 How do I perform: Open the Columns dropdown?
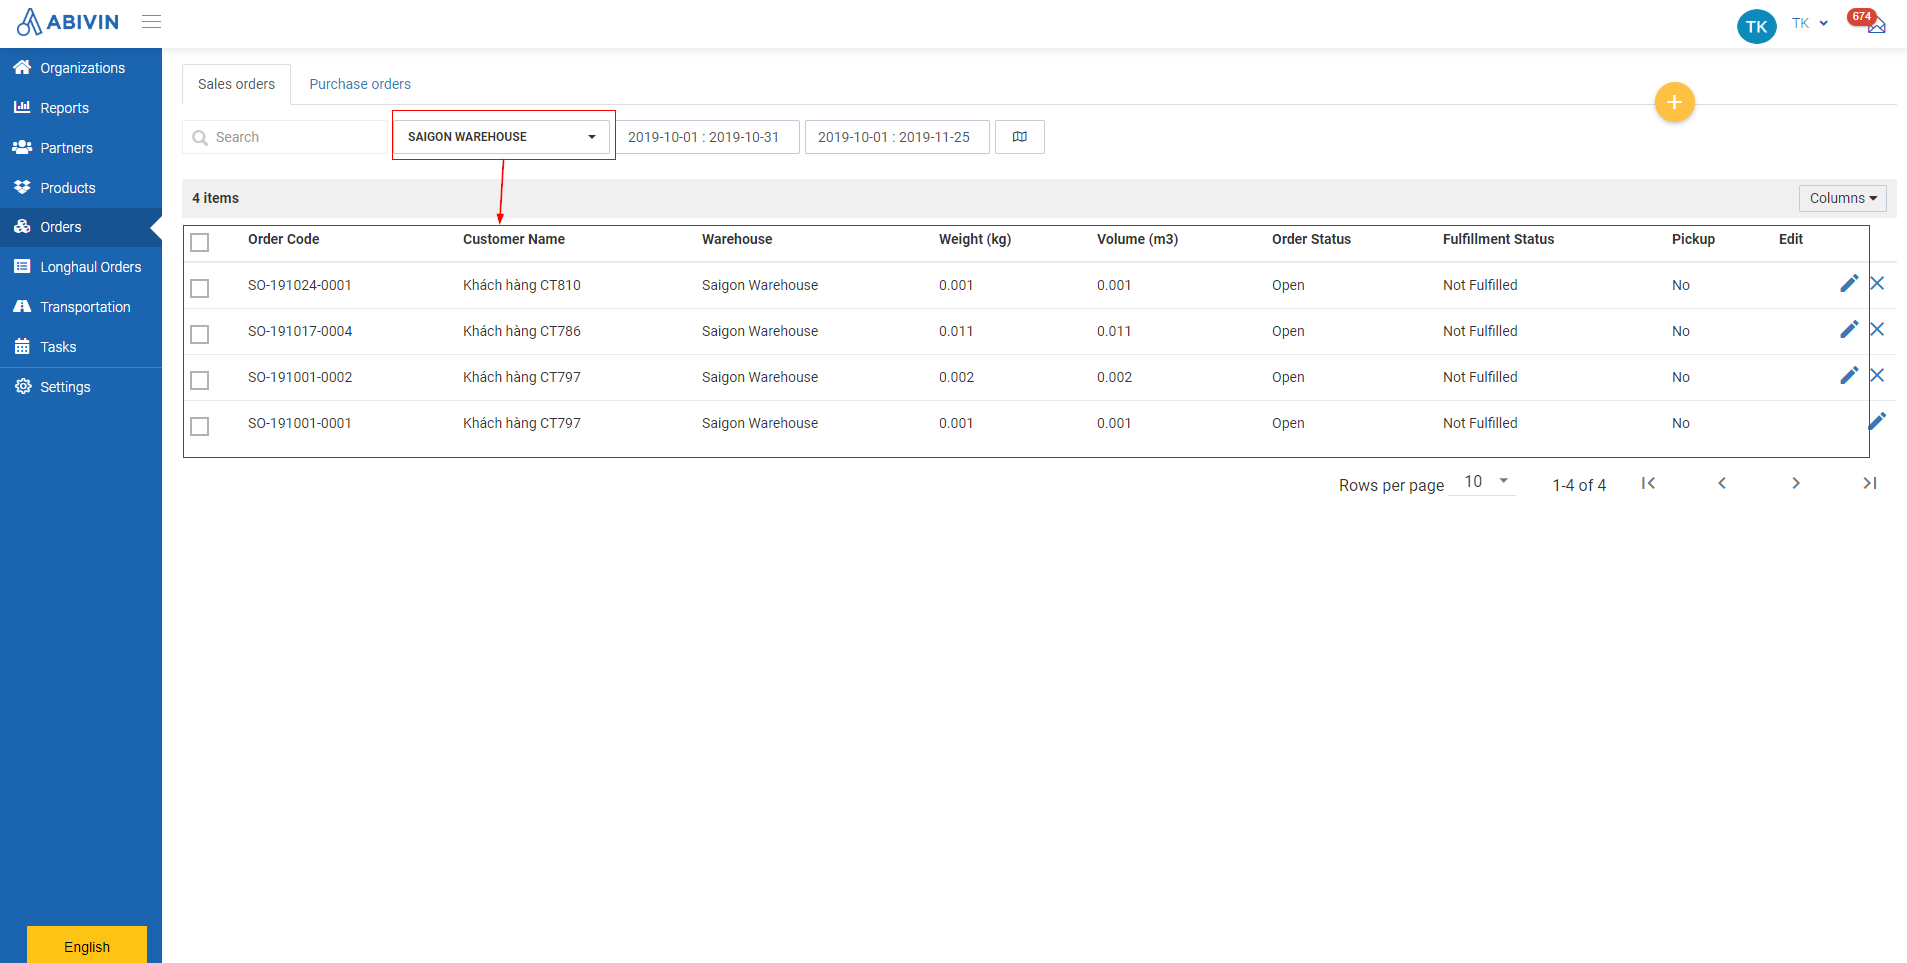1842,198
